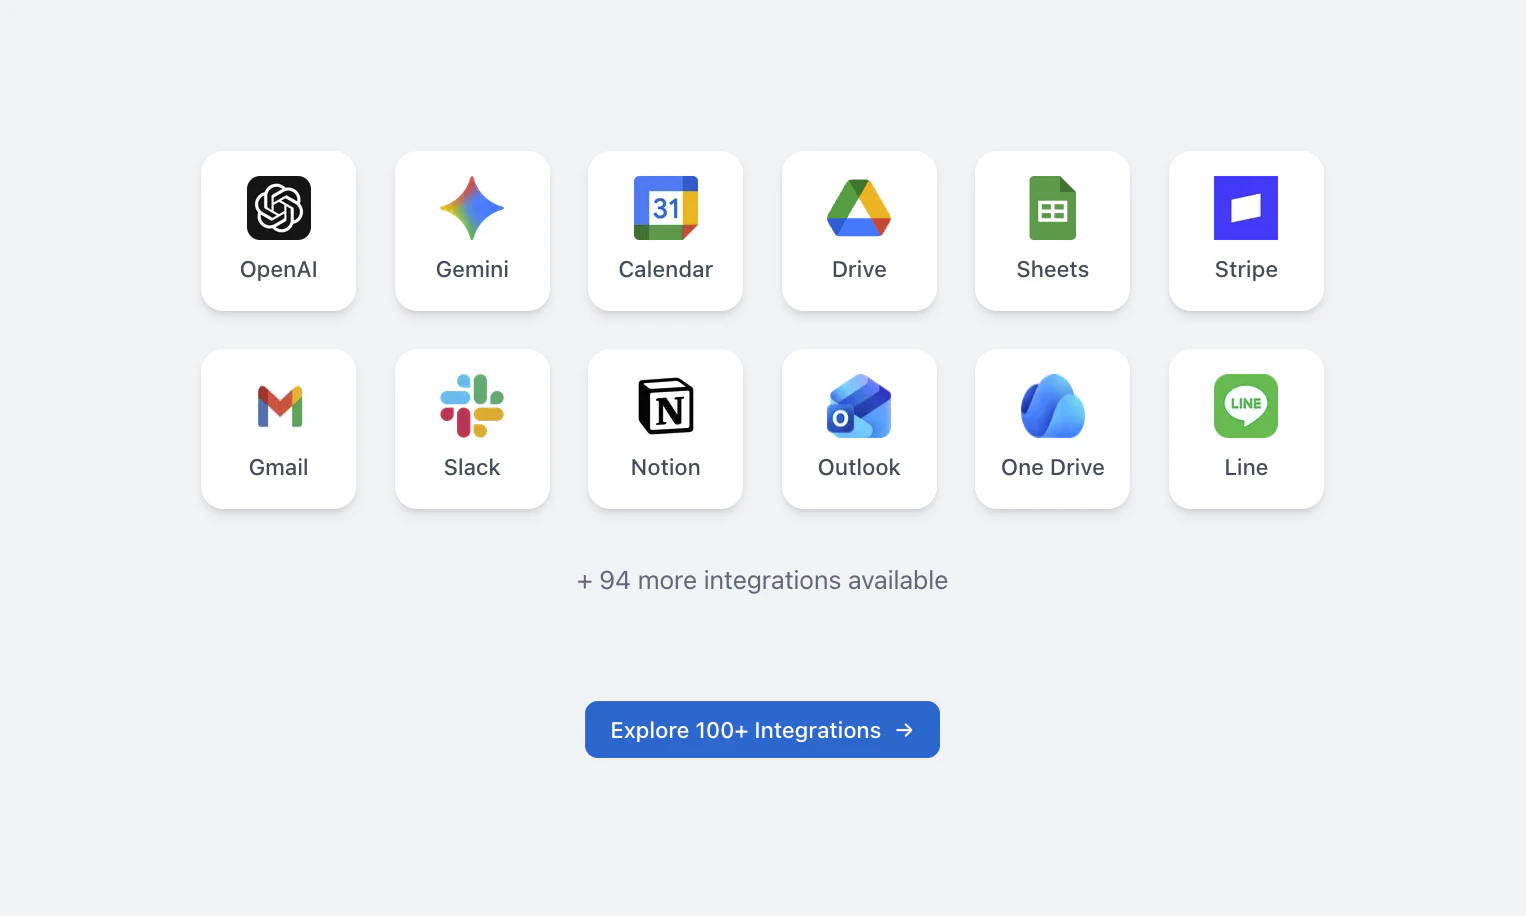Viewport: 1526px width, 916px height.
Task: Click the "Outlook" label text
Action: coord(859,468)
